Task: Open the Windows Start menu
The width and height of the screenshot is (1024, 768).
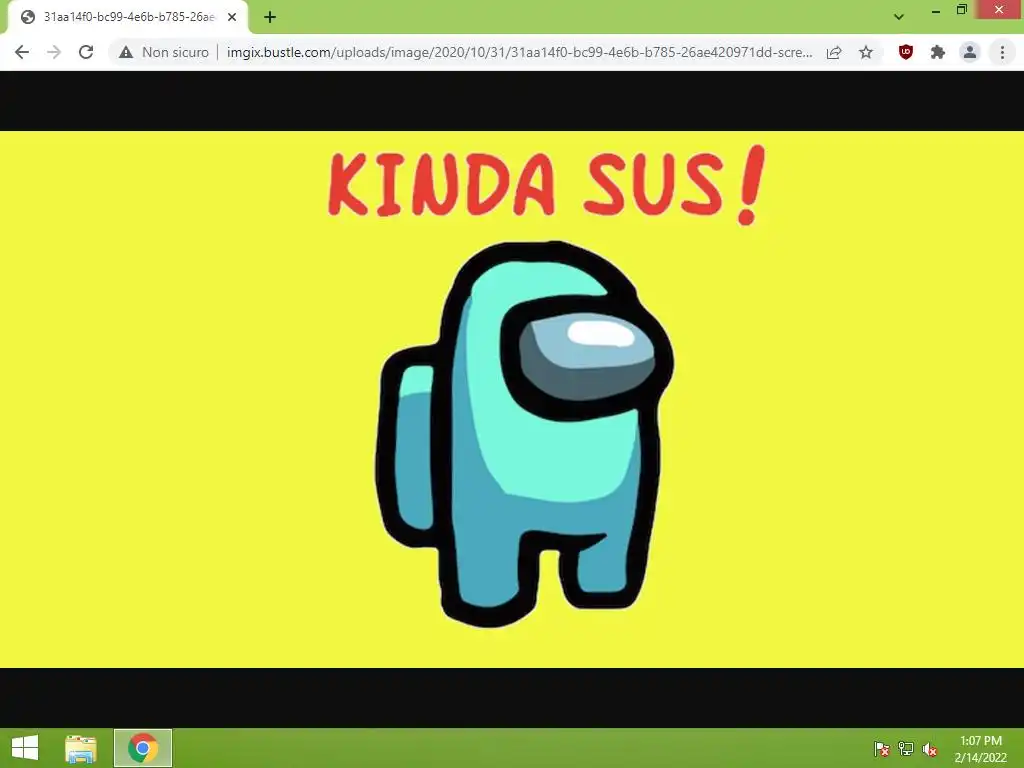Action: click(25, 748)
